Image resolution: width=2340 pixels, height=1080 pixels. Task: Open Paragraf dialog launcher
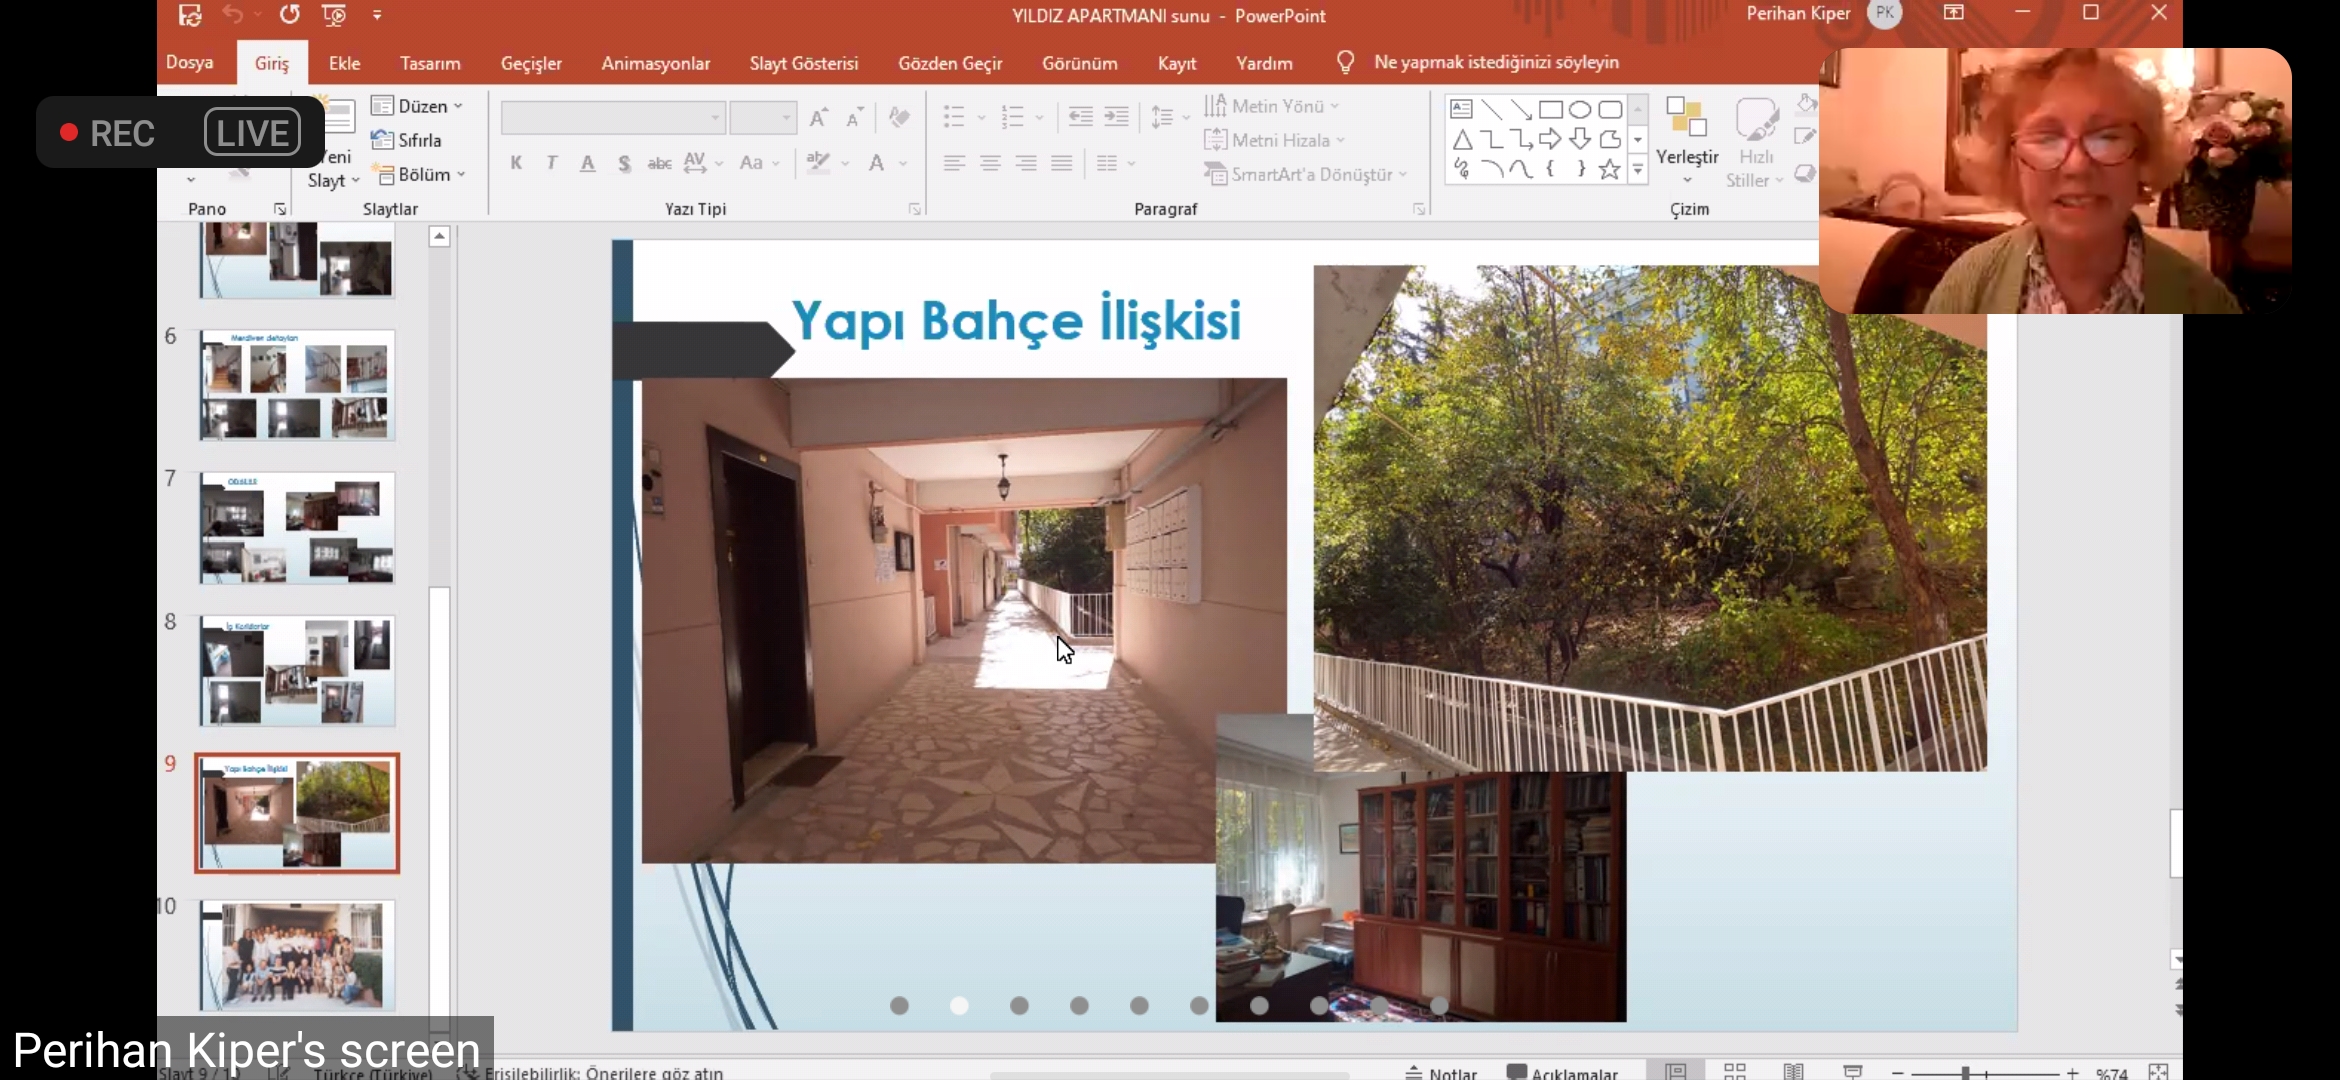click(1418, 209)
